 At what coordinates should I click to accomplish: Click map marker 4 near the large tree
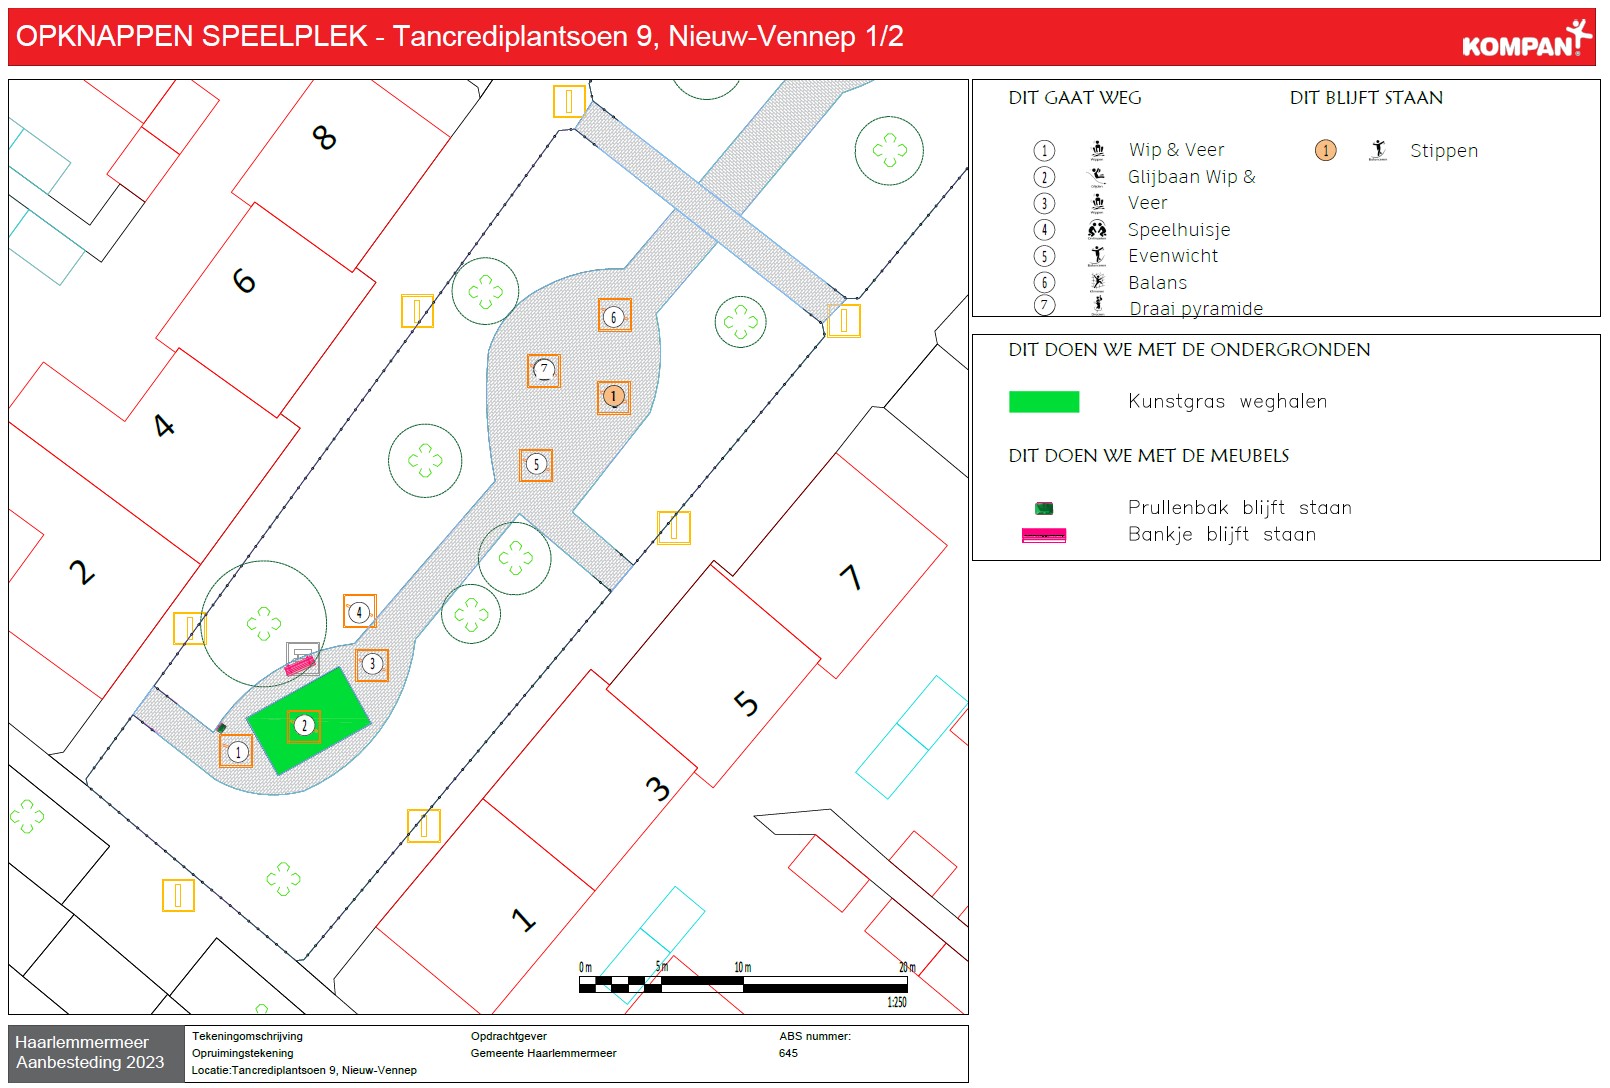pyautogui.click(x=359, y=612)
